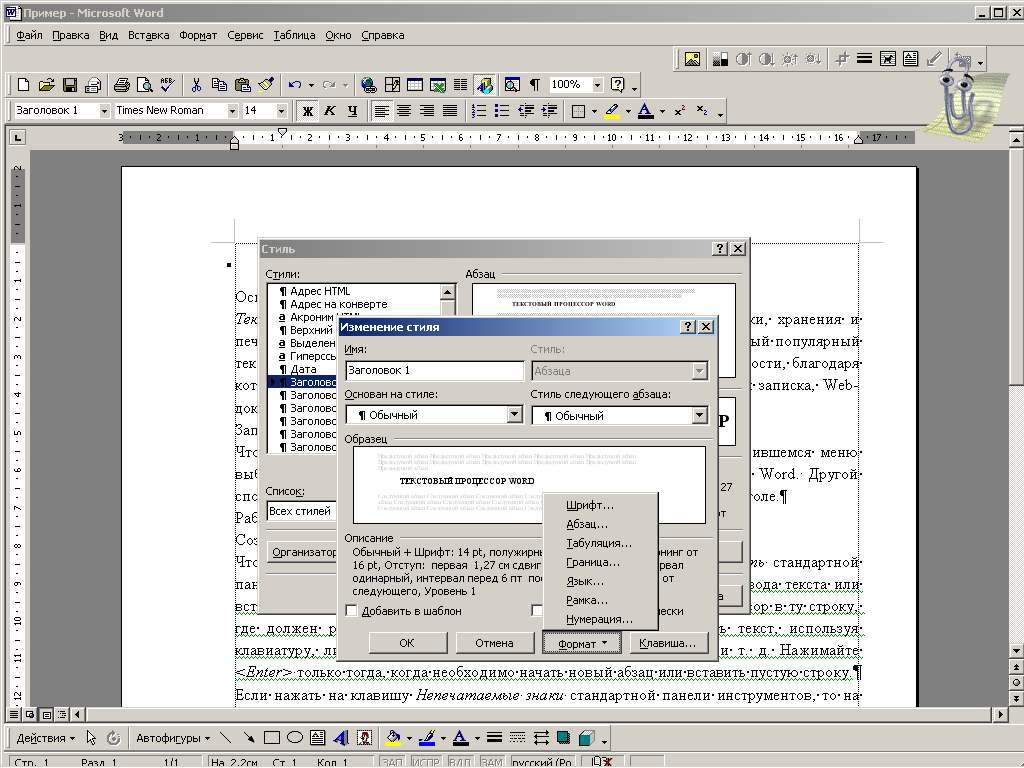Apply underline formatting Ч button
The image size is (1024, 768).
pyautogui.click(x=353, y=111)
